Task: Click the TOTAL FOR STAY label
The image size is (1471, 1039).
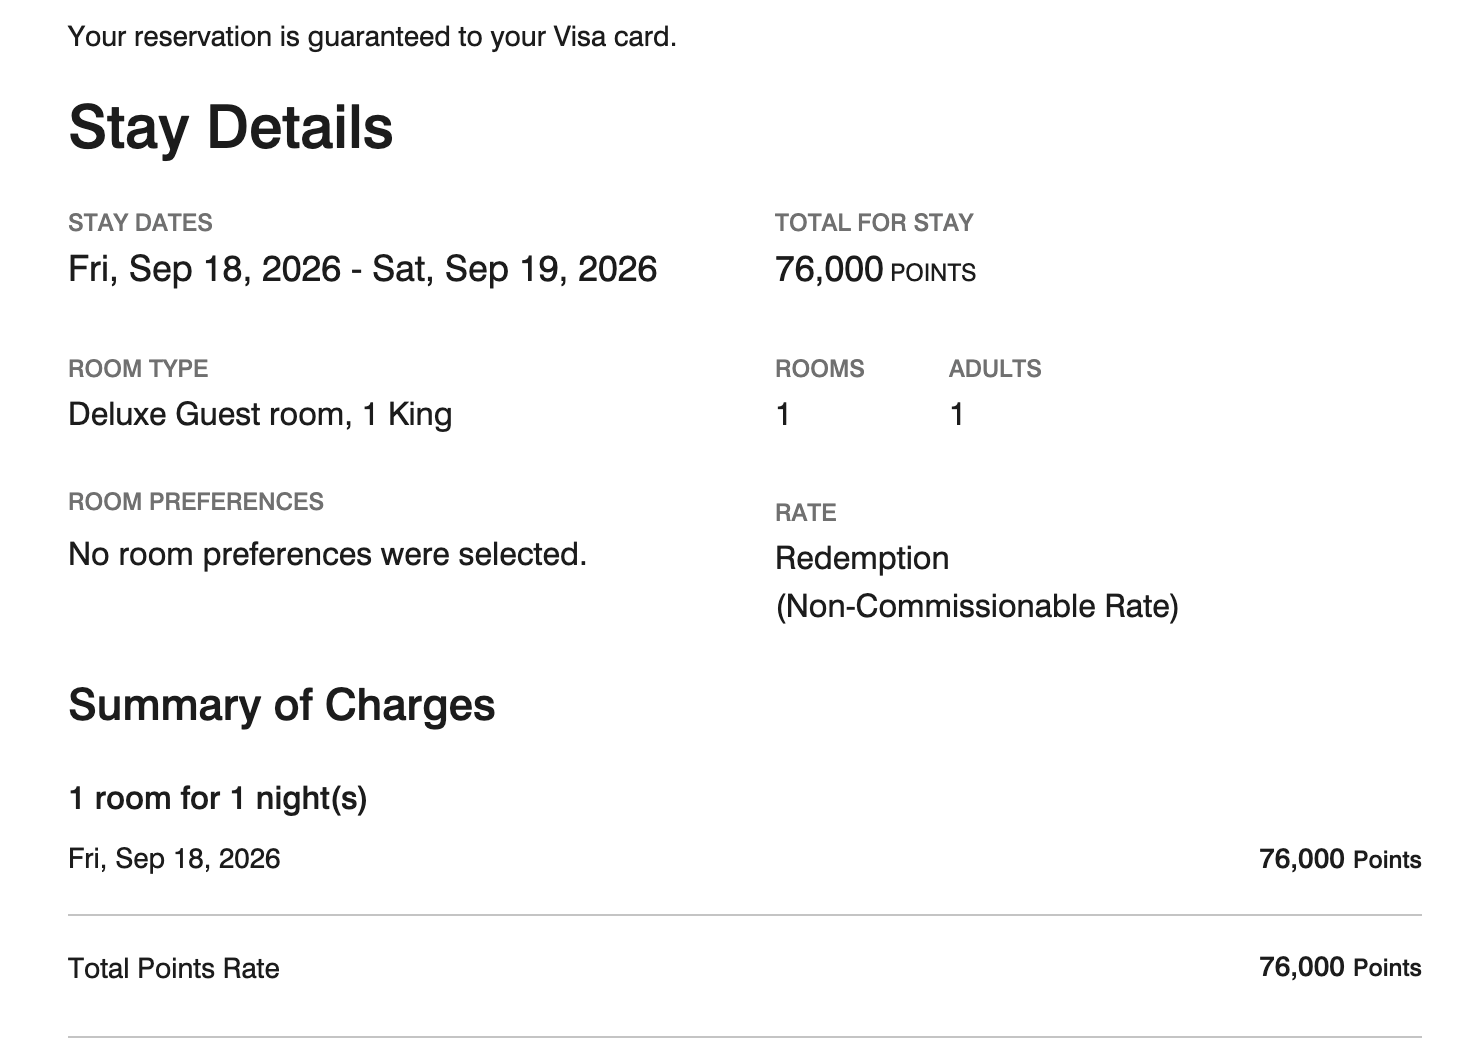Action: tap(874, 222)
